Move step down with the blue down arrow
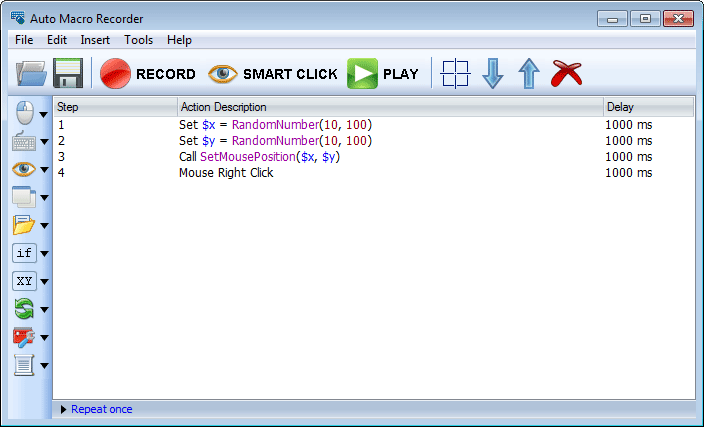The height and width of the screenshot is (427, 704). [x=493, y=73]
